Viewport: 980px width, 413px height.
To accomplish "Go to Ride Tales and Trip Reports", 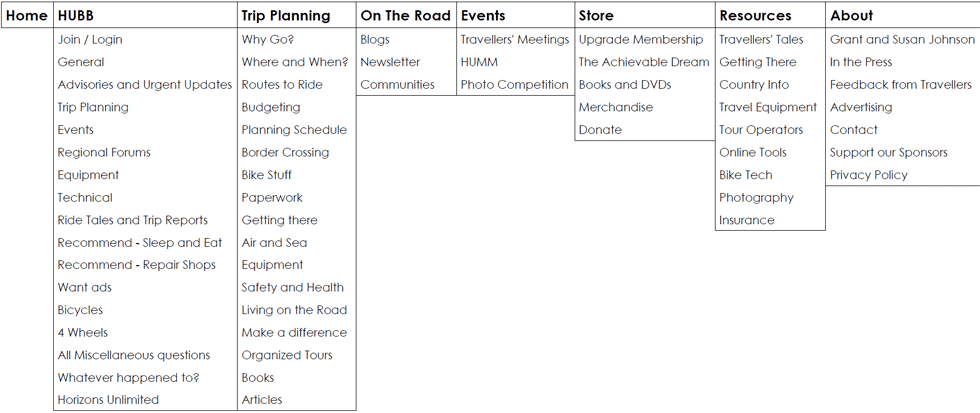I will [132, 220].
